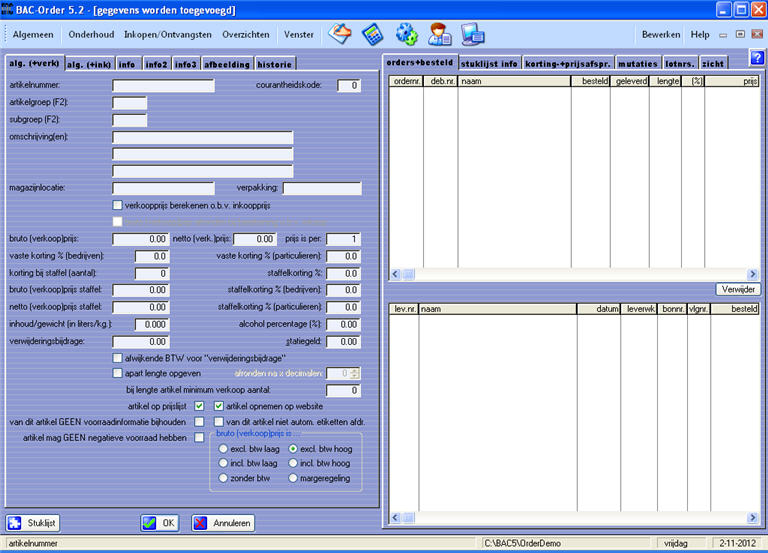Image resolution: width=768 pixels, height=553 pixels.
Task: Click the Verwijder button
Action: [737, 289]
